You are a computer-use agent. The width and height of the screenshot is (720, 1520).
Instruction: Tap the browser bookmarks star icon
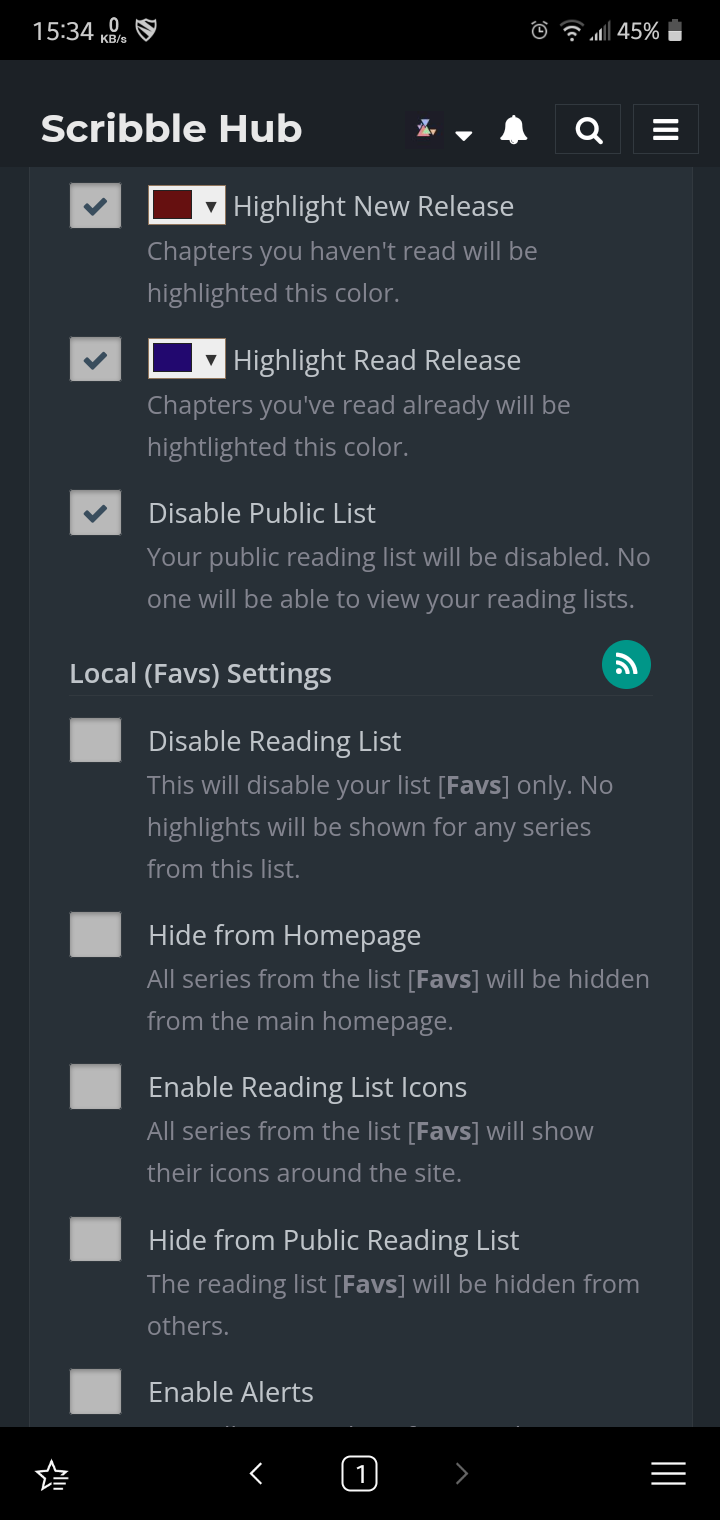point(52,1473)
